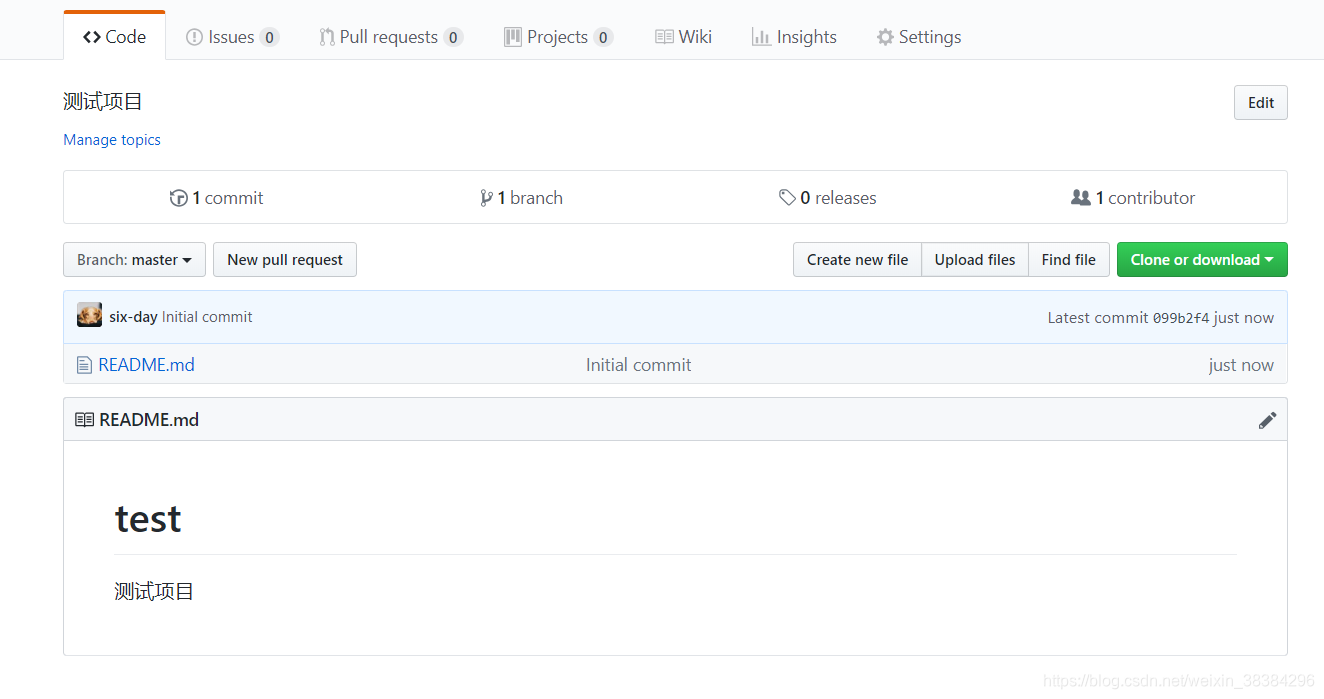Click the commit history clock icon
1324x699 pixels.
[178, 198]
